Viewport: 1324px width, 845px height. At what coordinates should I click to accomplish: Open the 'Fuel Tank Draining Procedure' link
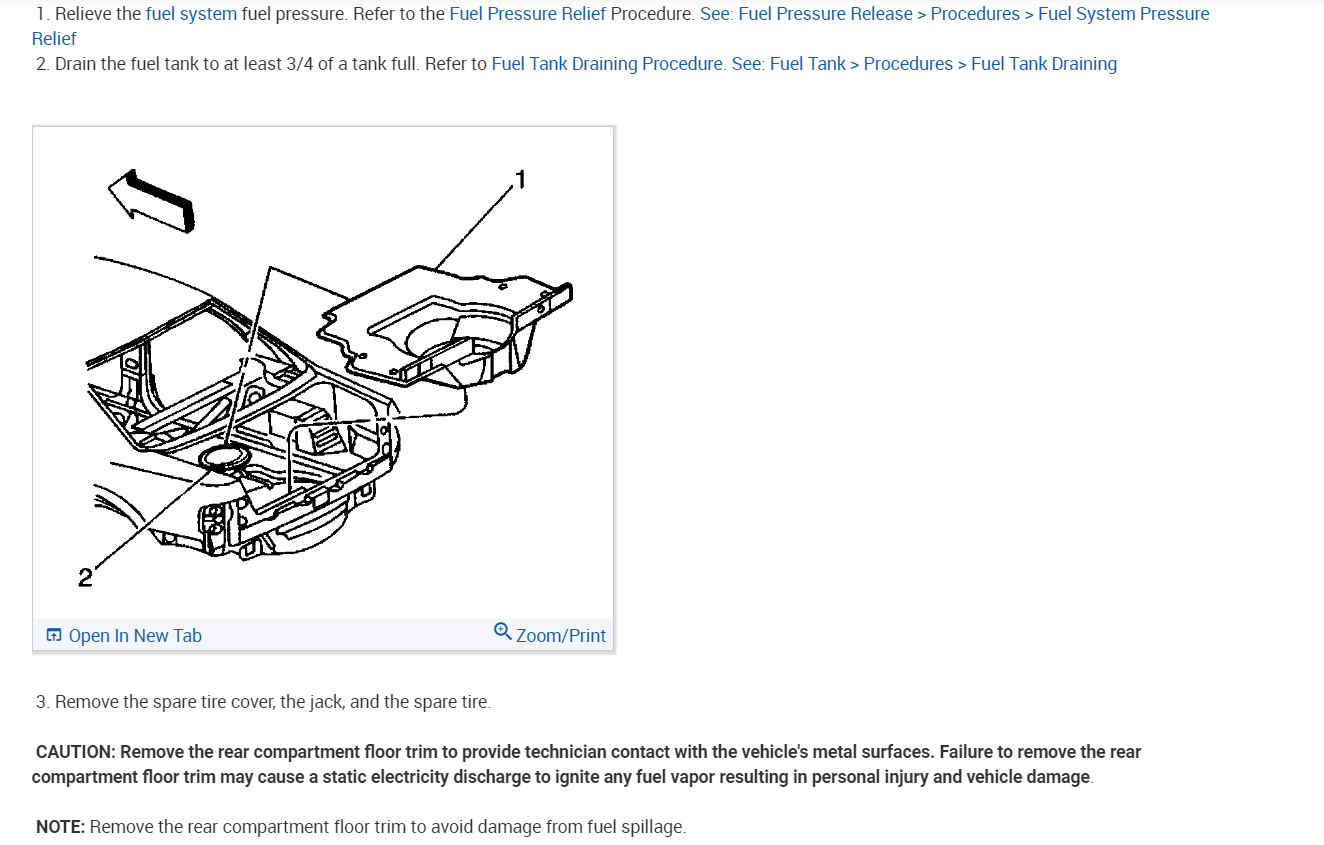tap(607, 64)
